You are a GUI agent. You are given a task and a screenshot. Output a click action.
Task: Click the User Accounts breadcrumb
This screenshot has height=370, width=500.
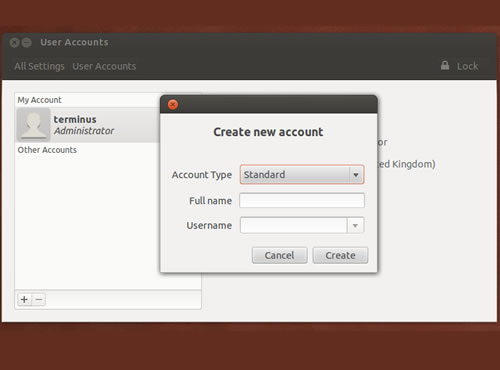click(x=104, y=66)
